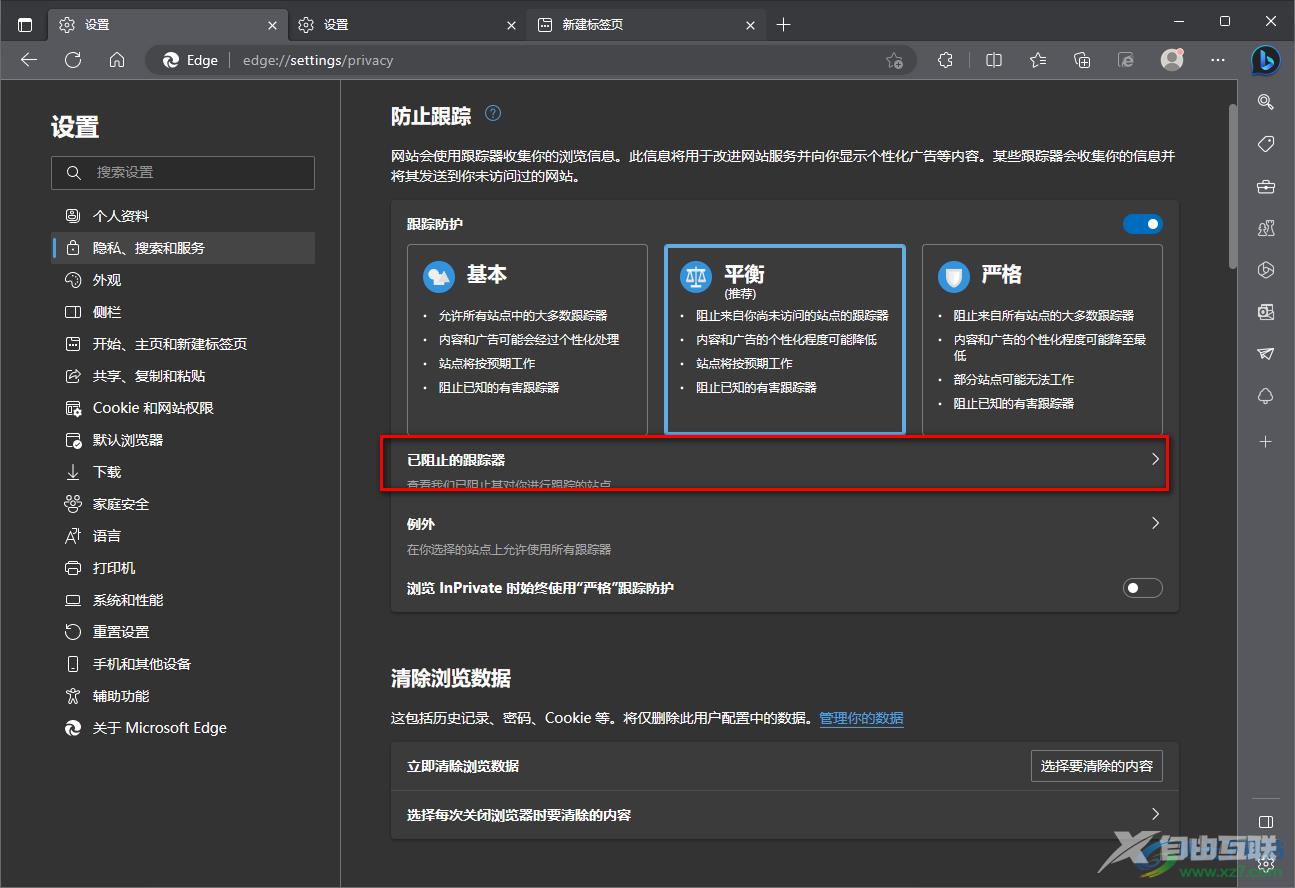The image size is (1295, 888).
Task: Select the 平衡 tracking prevention card
Action: point(785,339)
